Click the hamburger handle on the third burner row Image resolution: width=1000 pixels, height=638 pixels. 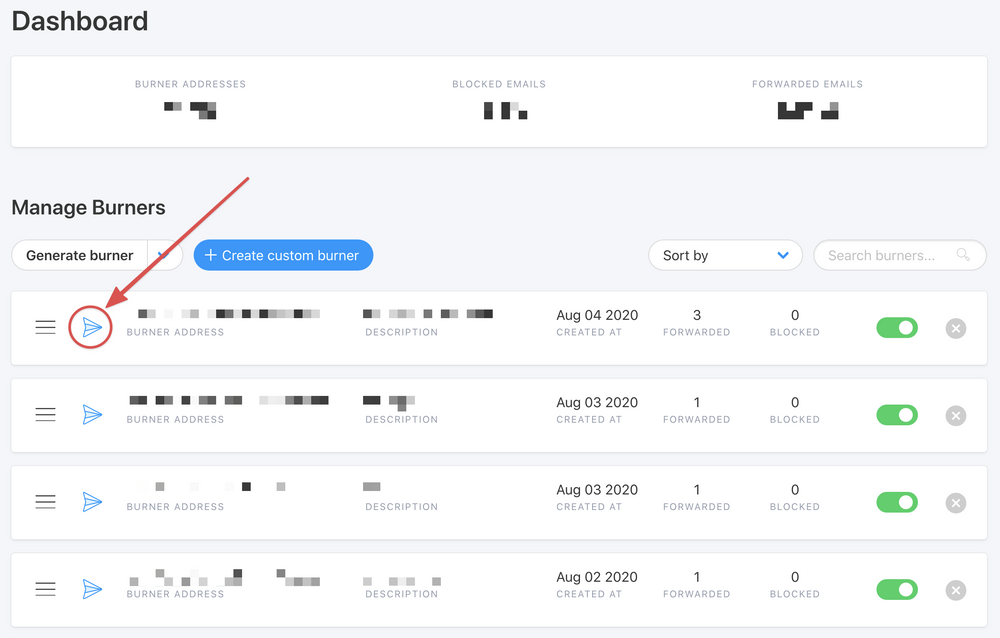45,502
